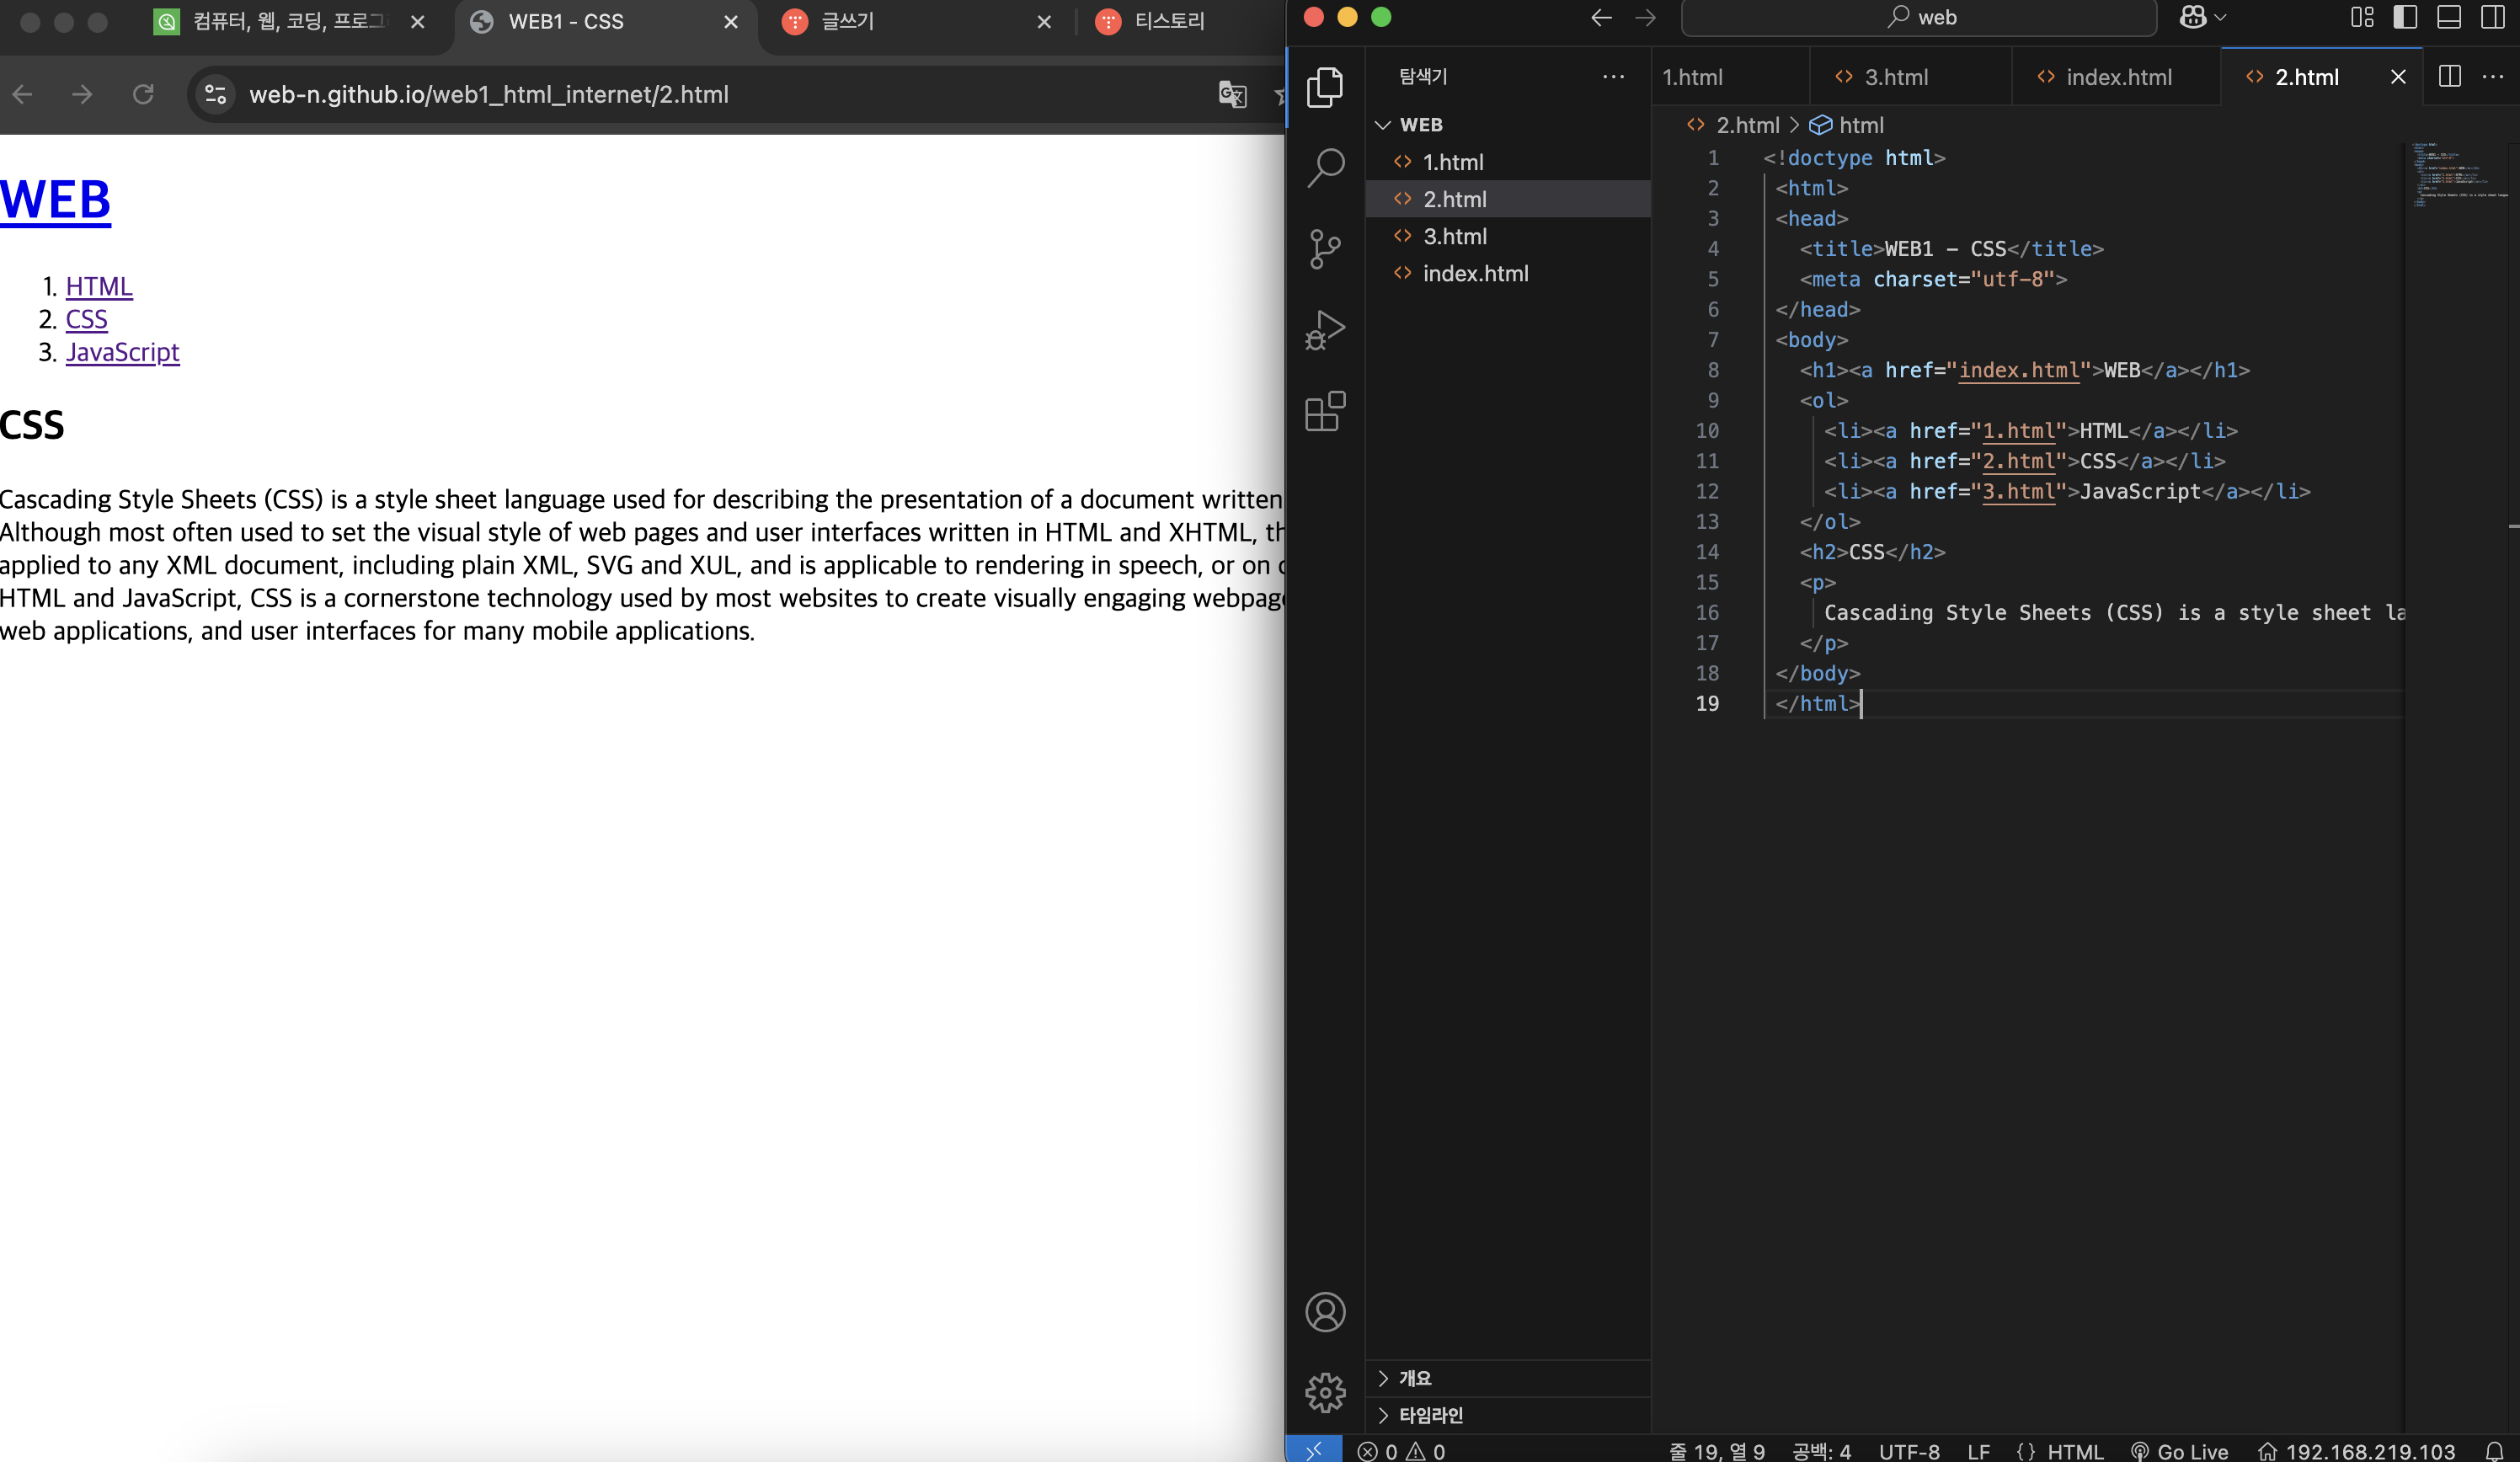Open the Accounts icon in activity bar
Screen dimensions: 2520x1462
click(1325, 1312)
